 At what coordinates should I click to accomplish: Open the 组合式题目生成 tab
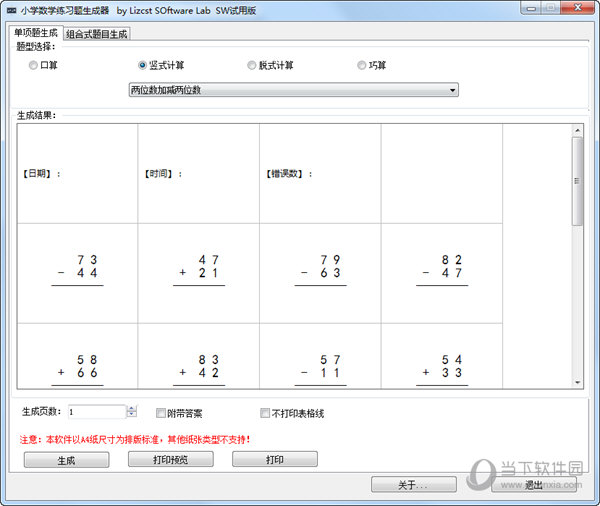96,34
